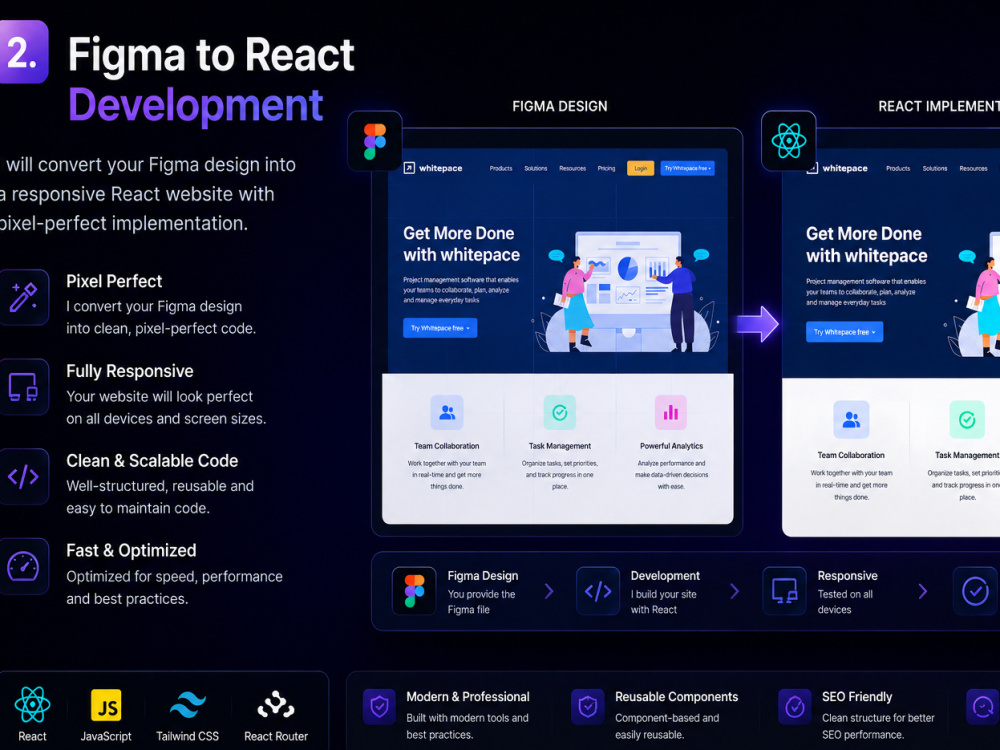The height and width of the screenshot is (750, 1000).
Task: Click the Powerful Analytics title in the Figma mockup
Action: click(672, 446)
